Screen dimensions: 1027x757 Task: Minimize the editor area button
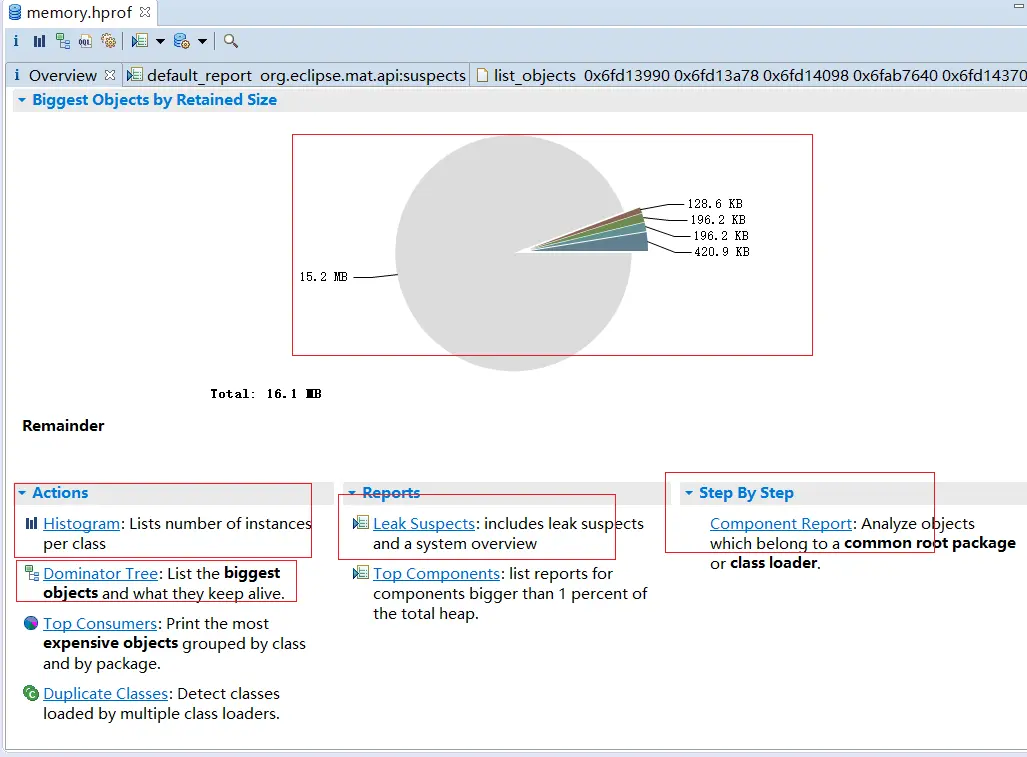click(x=1018, y=6)
